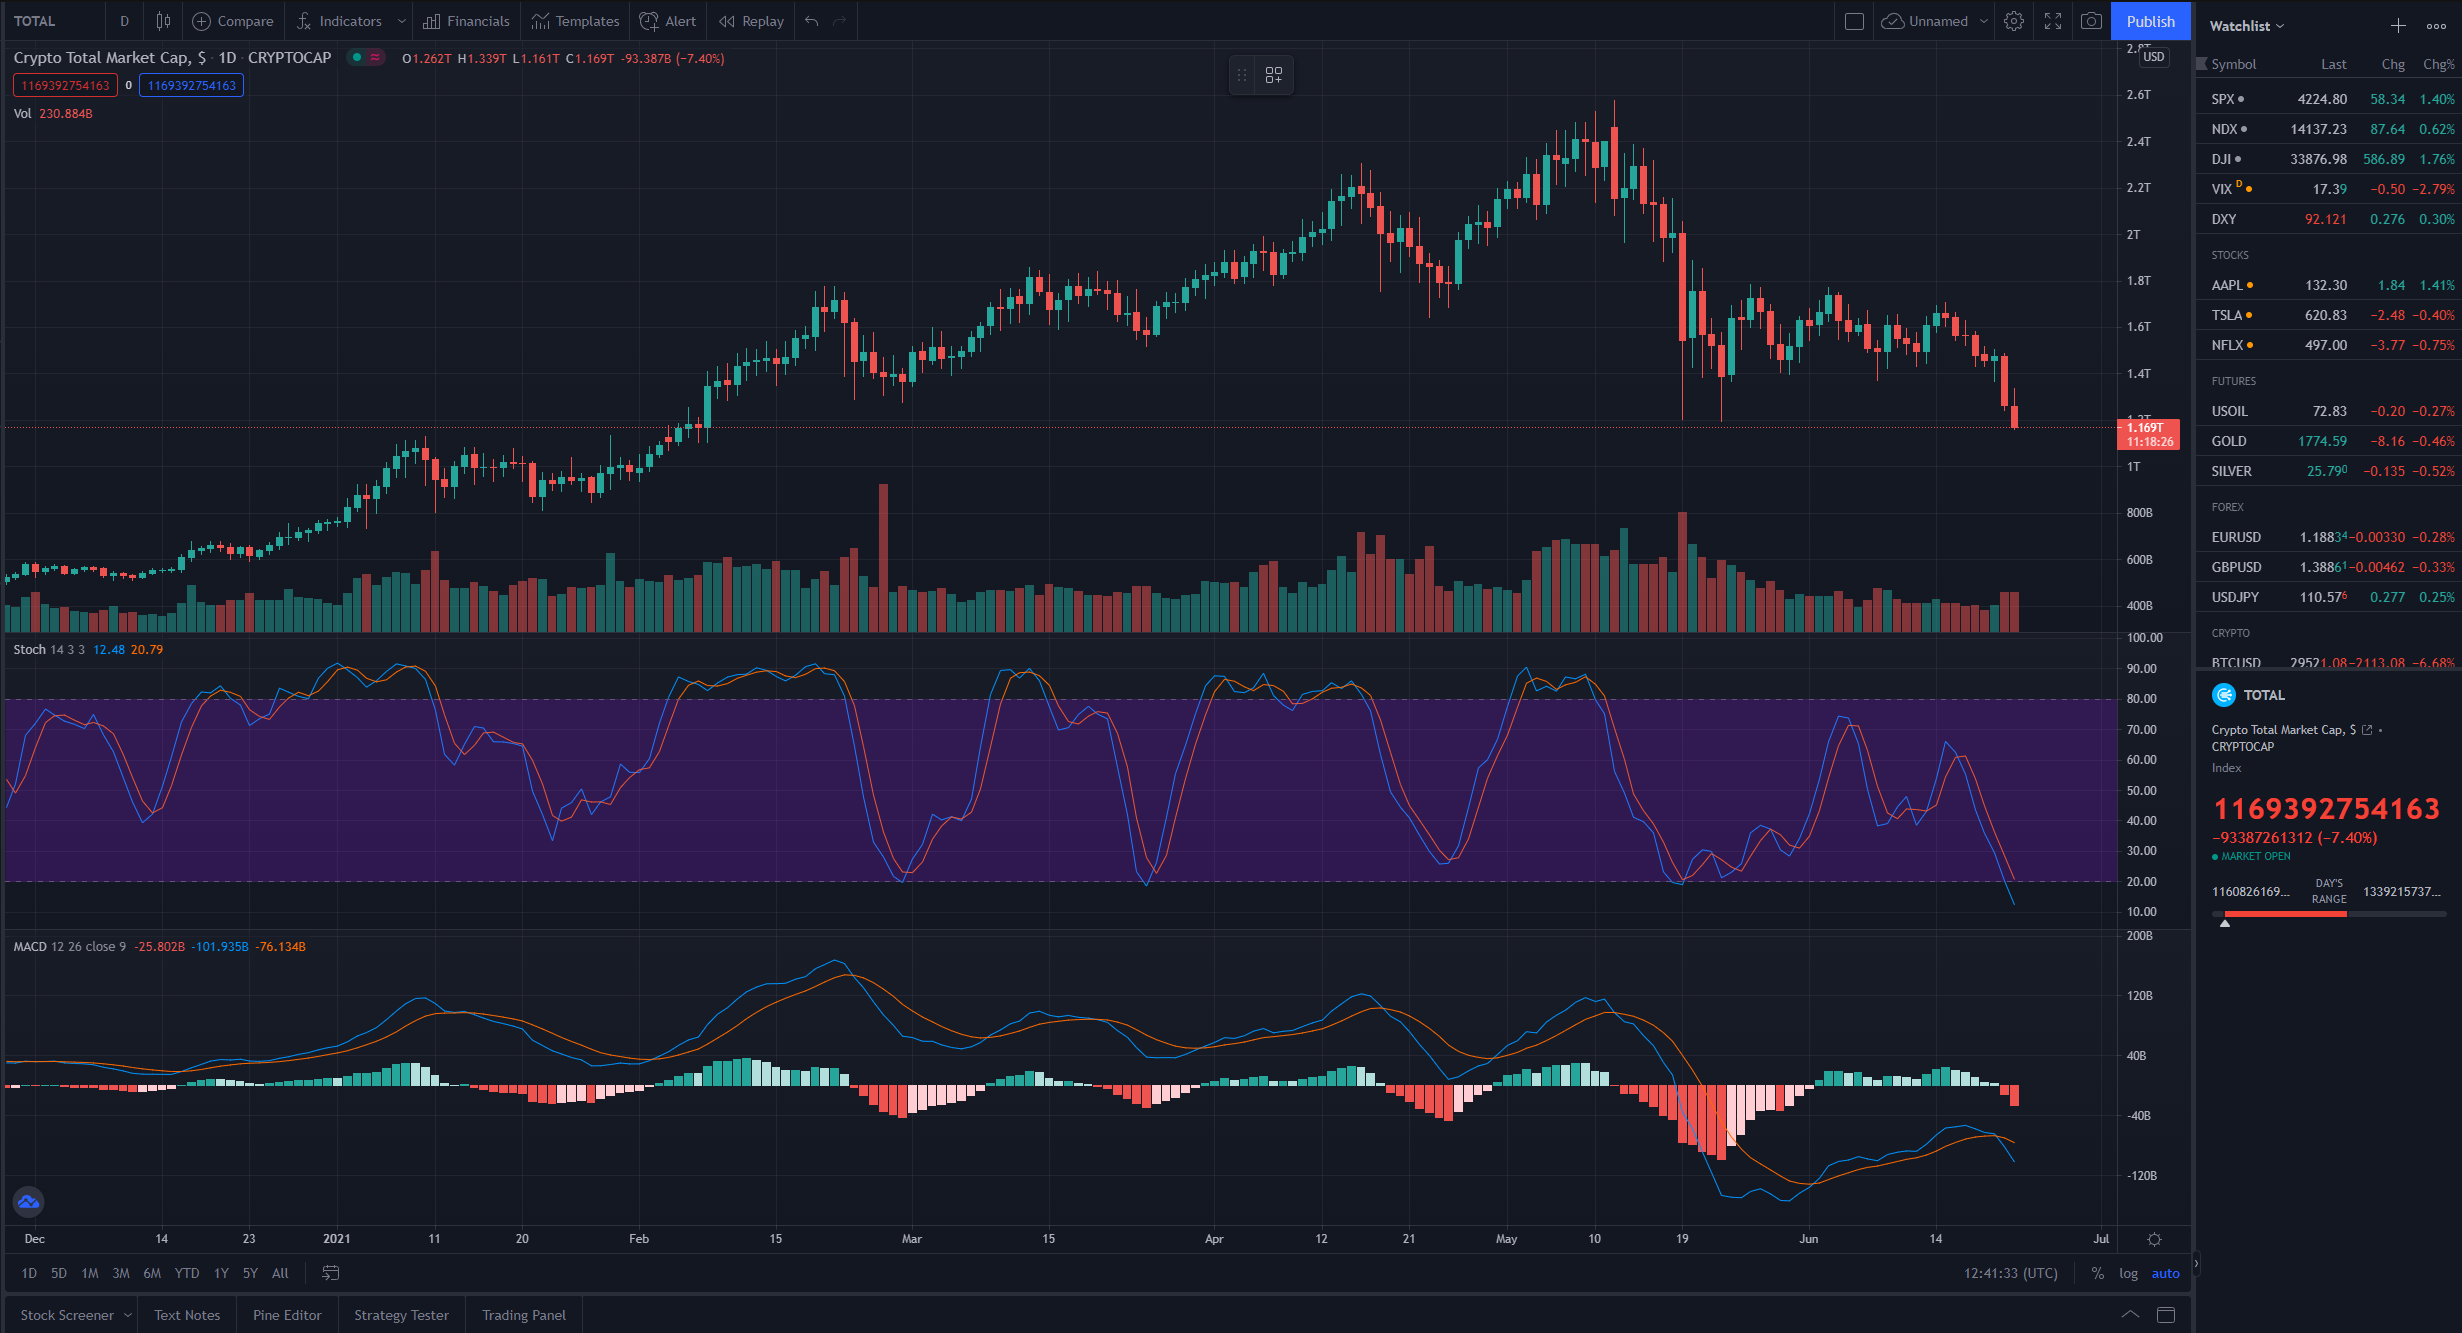This screenshot has height=1333, width=2462.
Task: Select the TSLA watchlist row
Action: point(2328,315)
